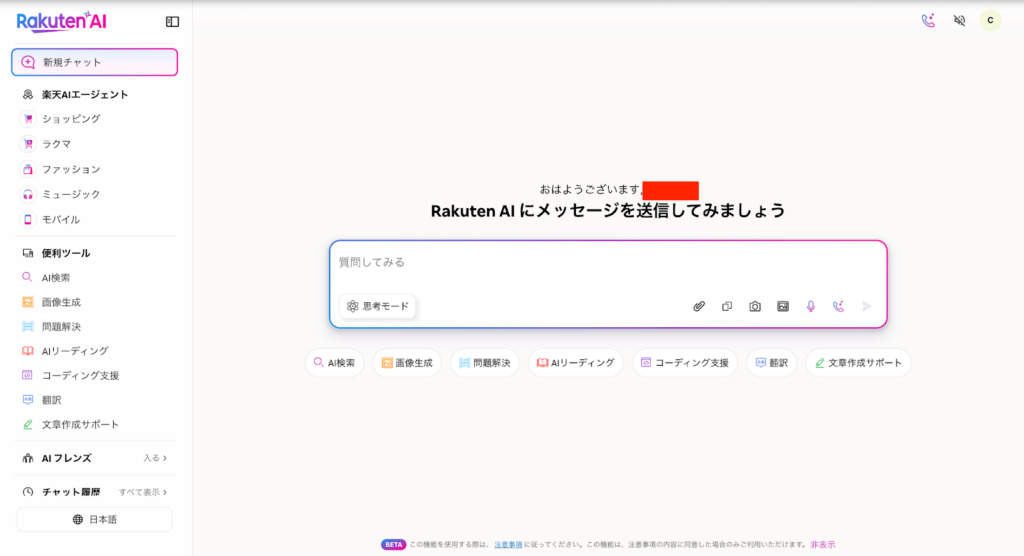Screen dimensions: 1024x556
Task: Click the copy/screens icon in input bar
Action: 727,306
